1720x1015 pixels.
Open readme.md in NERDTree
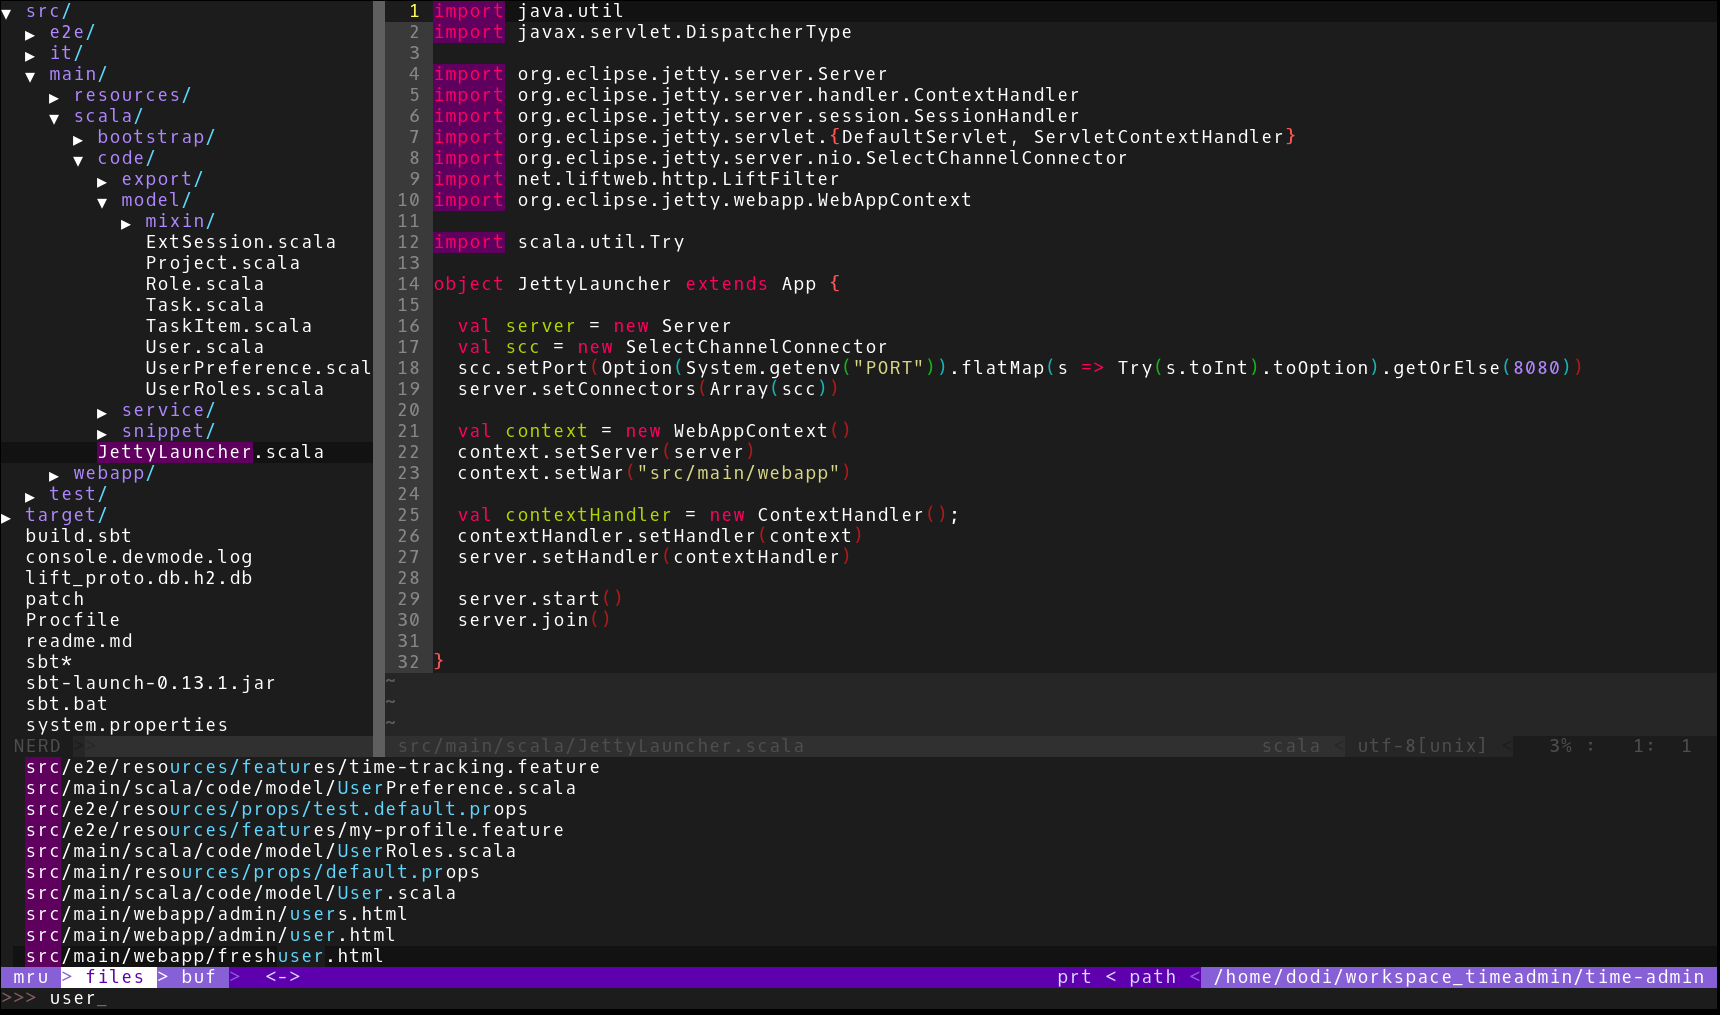(x=79, y=641)
